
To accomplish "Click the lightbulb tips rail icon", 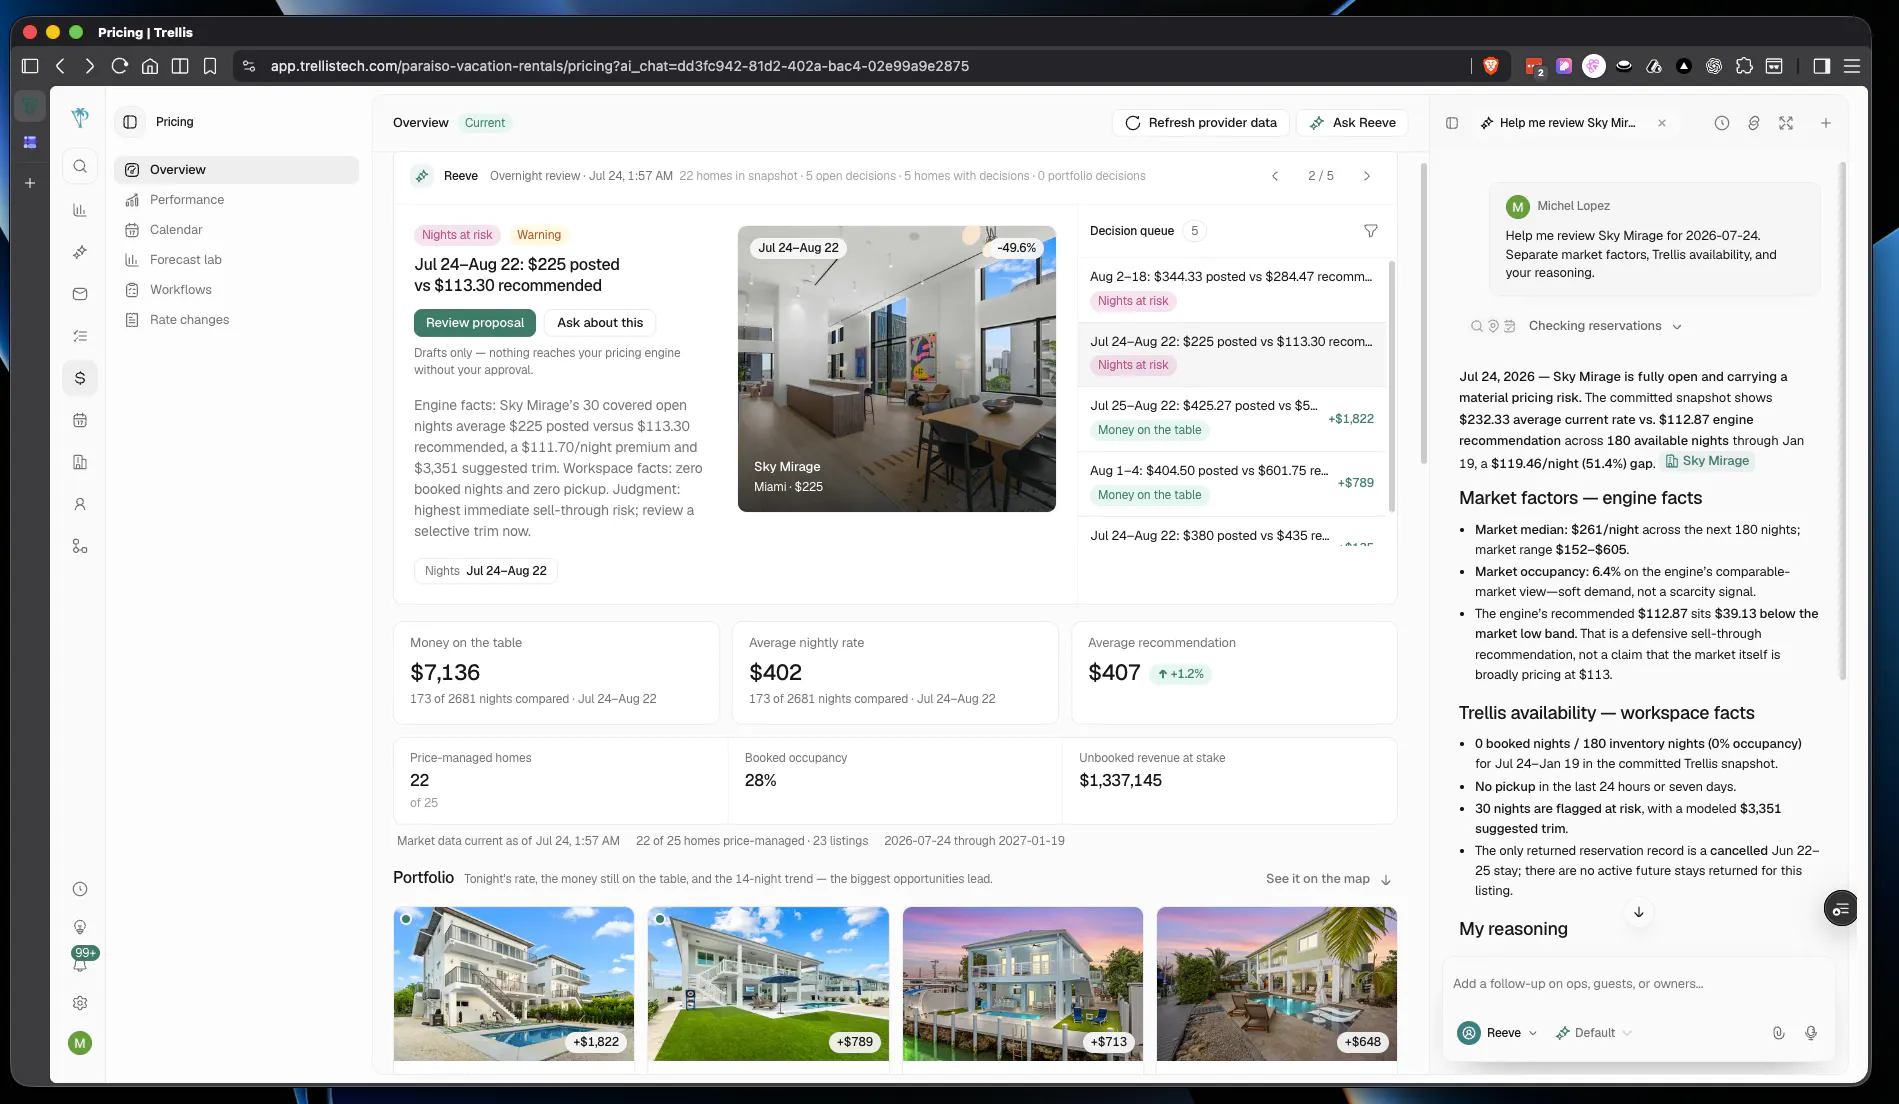I will pos(80,927).
